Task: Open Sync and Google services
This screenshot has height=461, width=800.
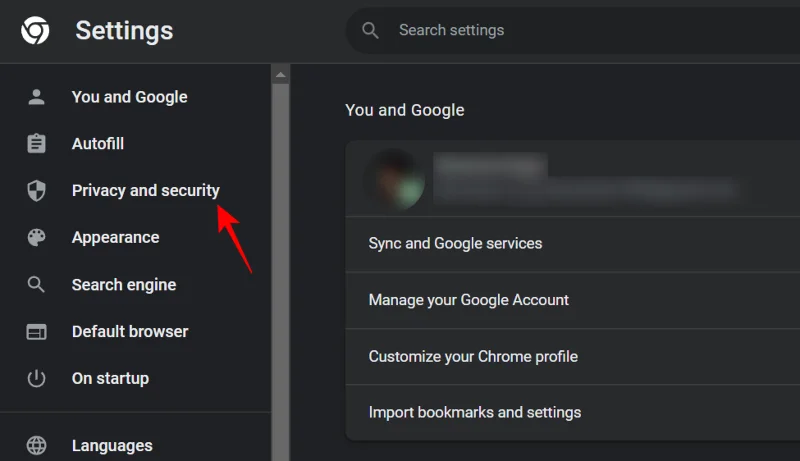Action: pos(455,243)
